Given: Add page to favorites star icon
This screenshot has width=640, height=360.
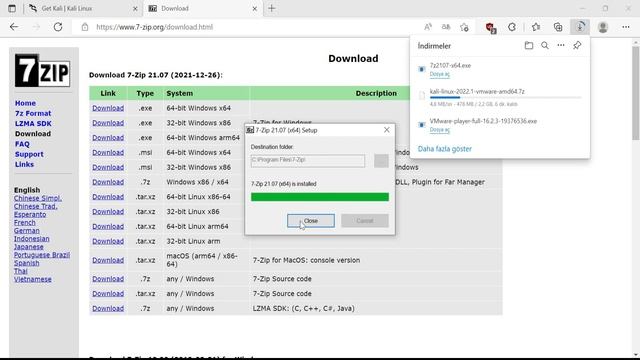Looking at the screenshot, I should pyautogui.click(x=464, y=27).
